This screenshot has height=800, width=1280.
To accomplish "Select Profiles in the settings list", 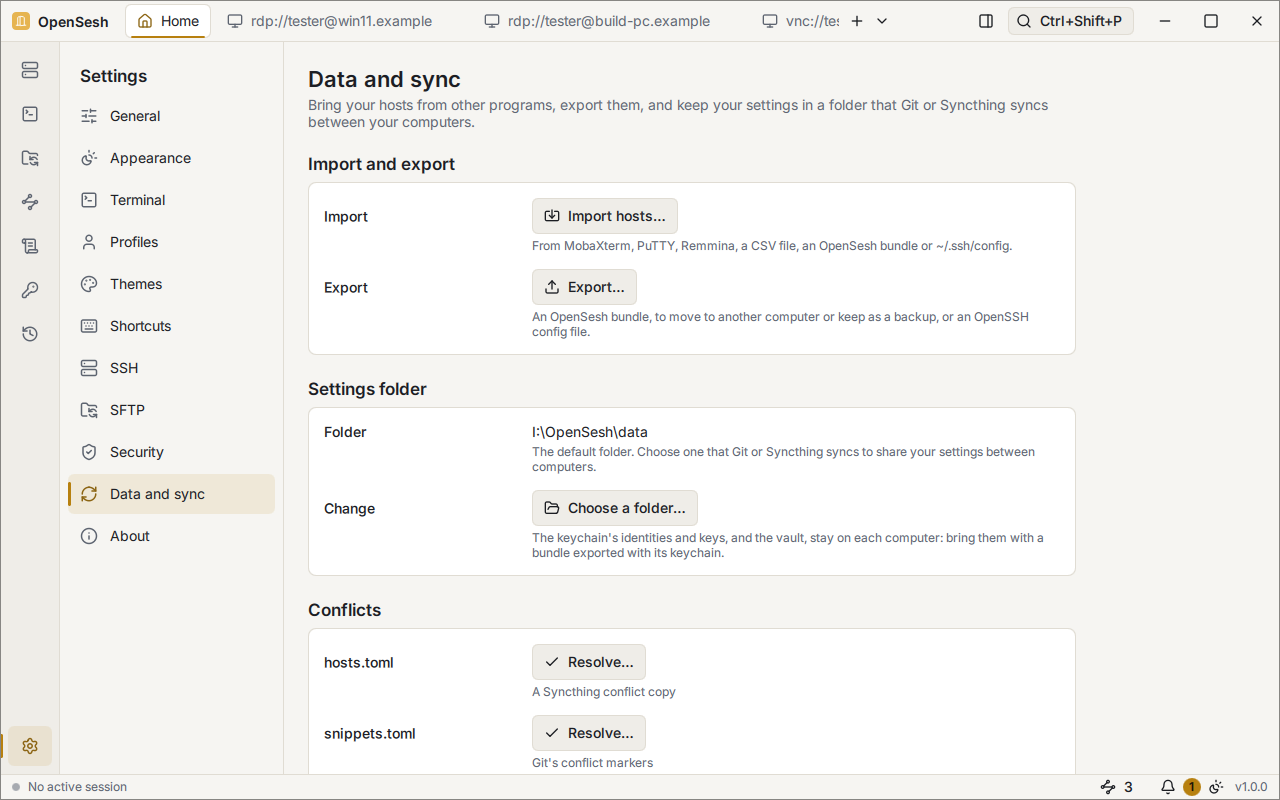I will coord(171,242).
